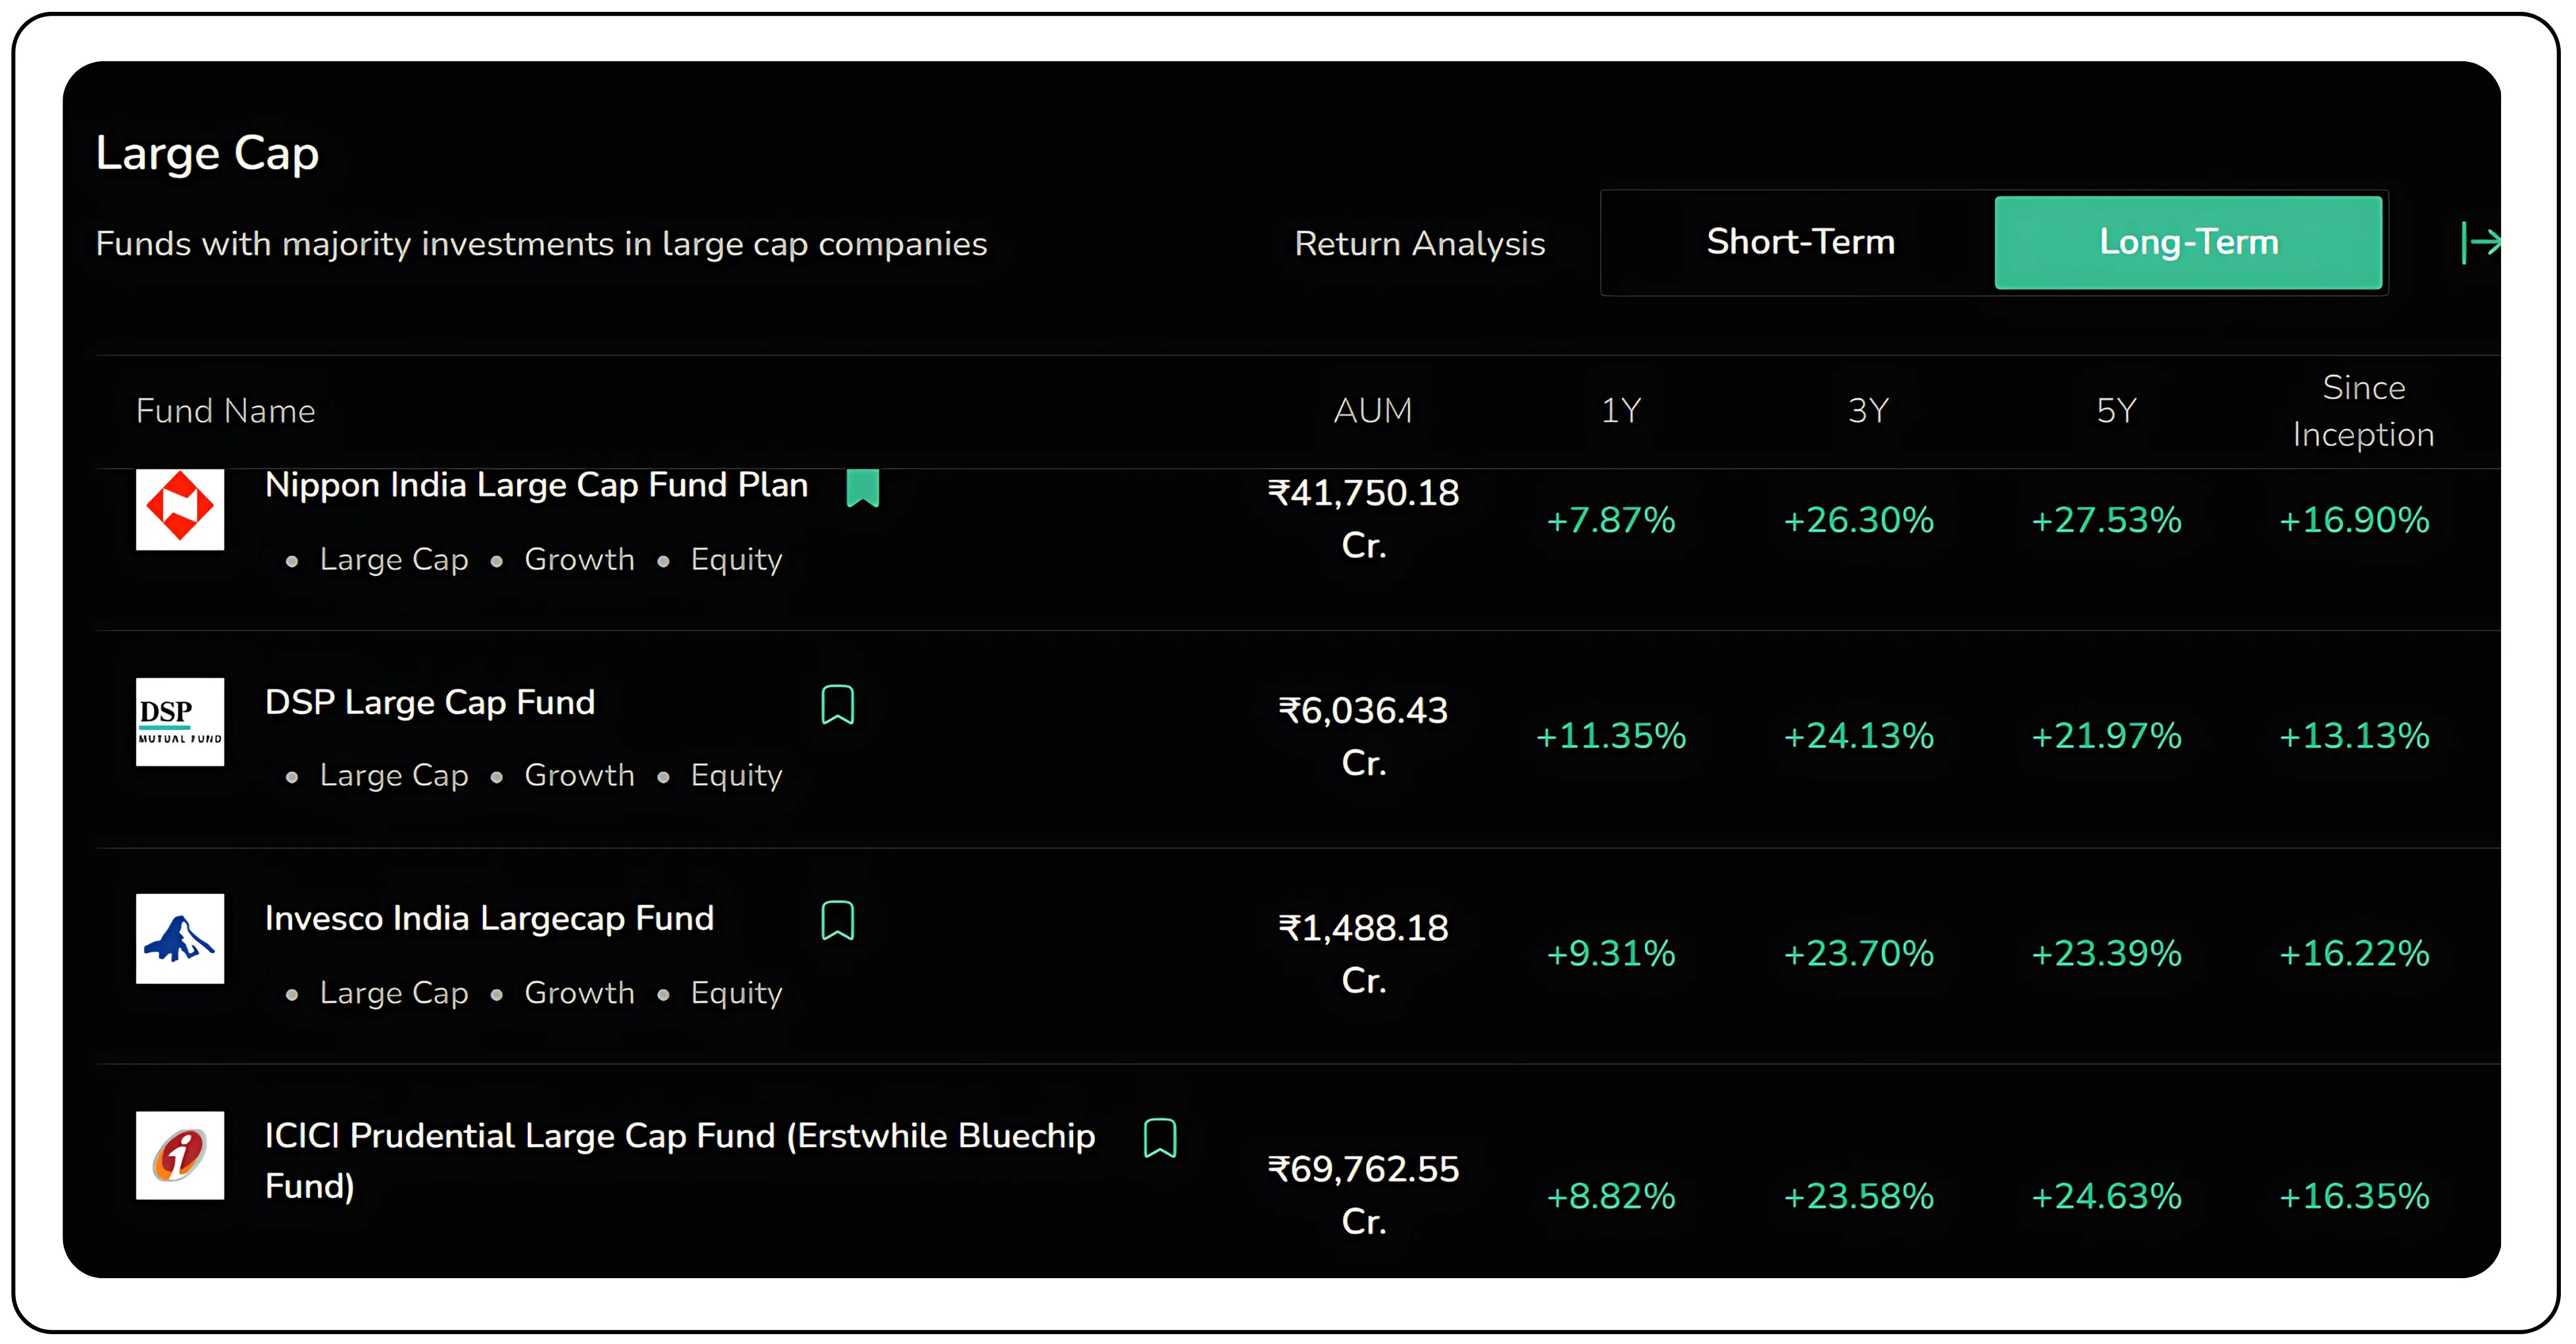
Task: Click DSP's AUM value ₹6,036.43 Cr.
Action: click(x=1363, y=736)
